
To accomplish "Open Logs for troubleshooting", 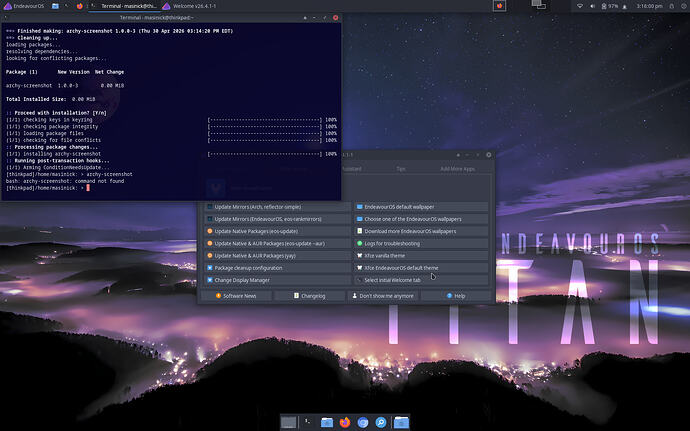I will [421, 243].
